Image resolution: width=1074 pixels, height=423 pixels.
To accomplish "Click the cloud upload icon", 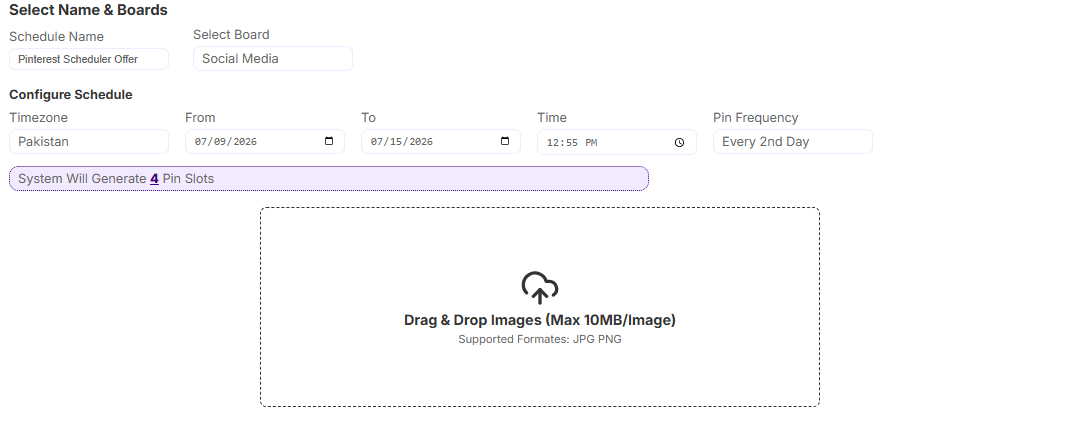I will [x=540, y=287].
